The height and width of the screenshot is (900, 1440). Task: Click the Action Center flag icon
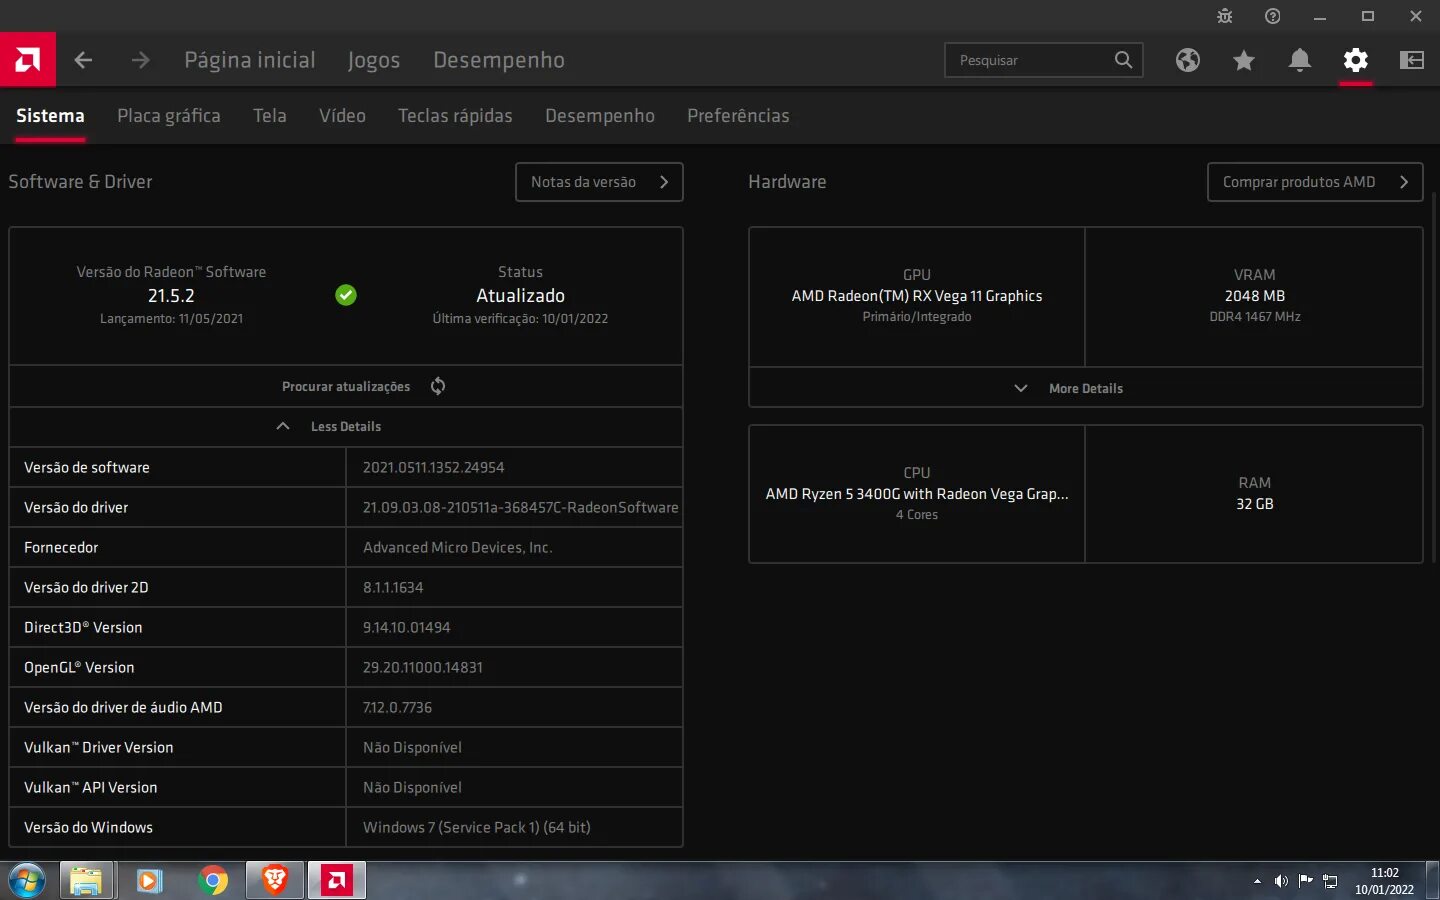1305,881
